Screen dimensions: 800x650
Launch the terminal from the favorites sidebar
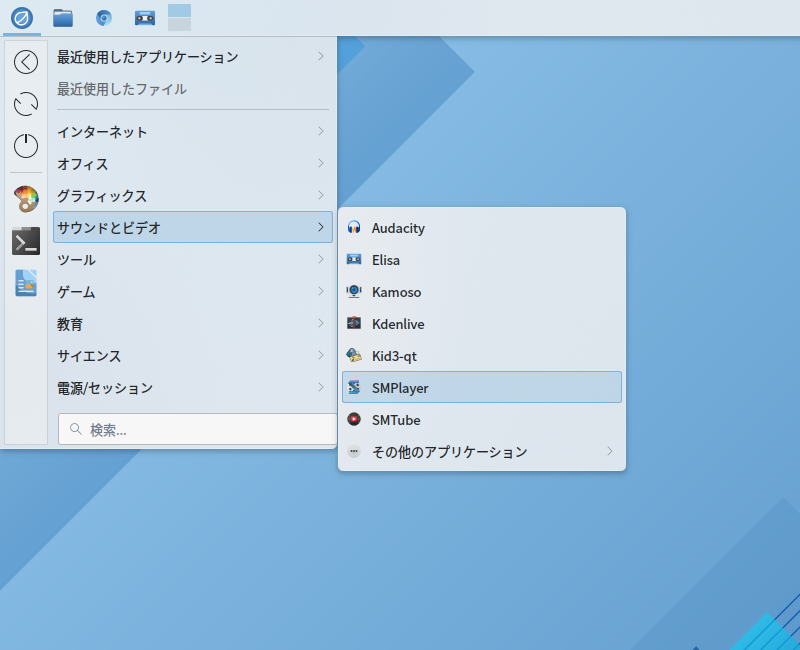click(26, 241)
